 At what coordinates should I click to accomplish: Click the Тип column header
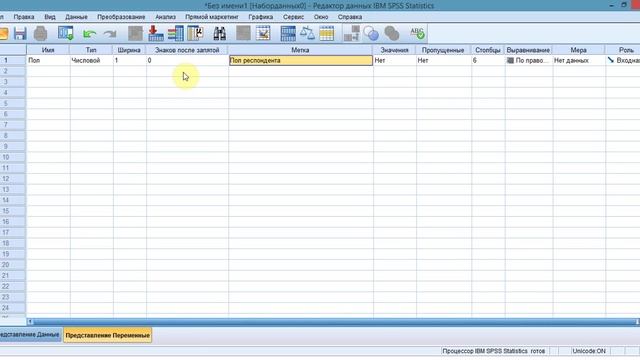91,50
